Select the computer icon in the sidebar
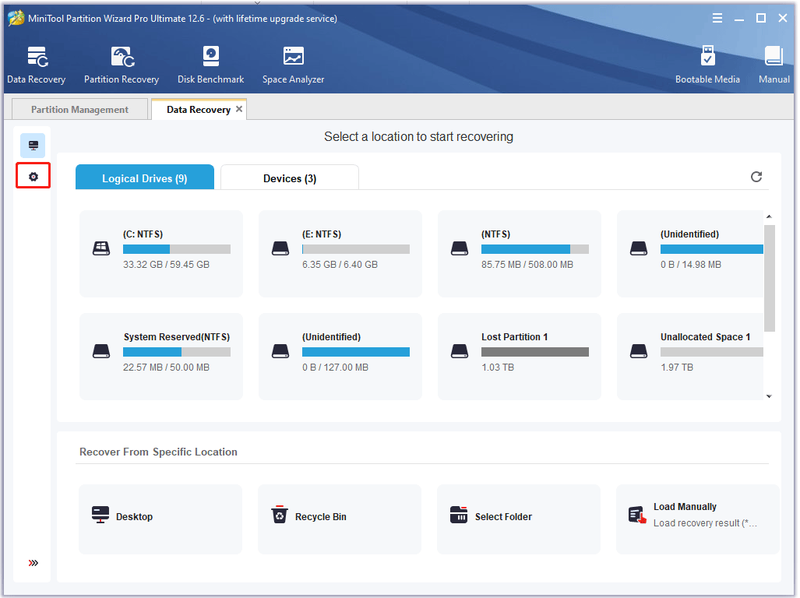This screenshot has height=598, width=800. point(33,145)
